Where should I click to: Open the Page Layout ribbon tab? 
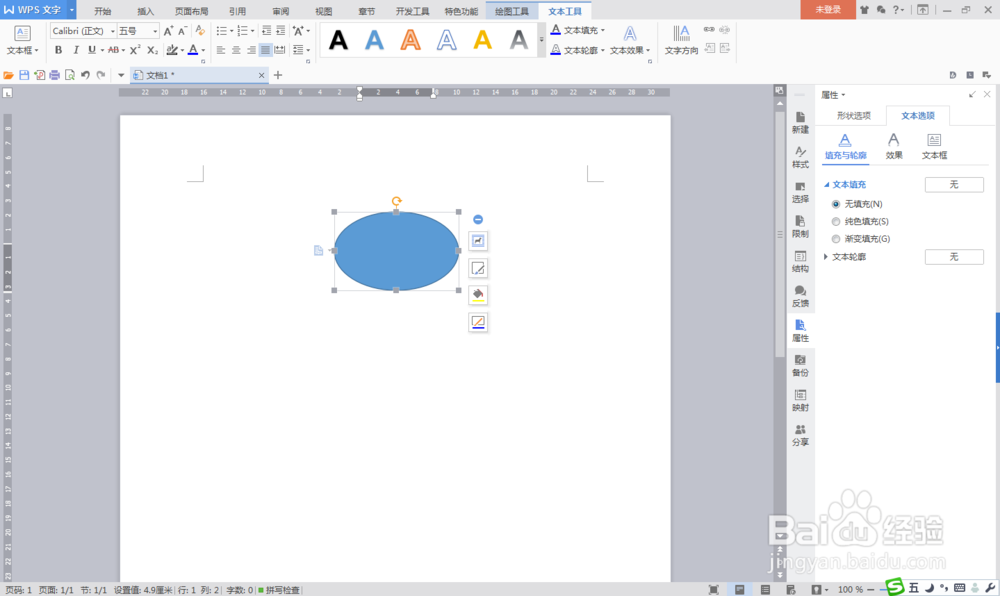click(x=191, y=11)
